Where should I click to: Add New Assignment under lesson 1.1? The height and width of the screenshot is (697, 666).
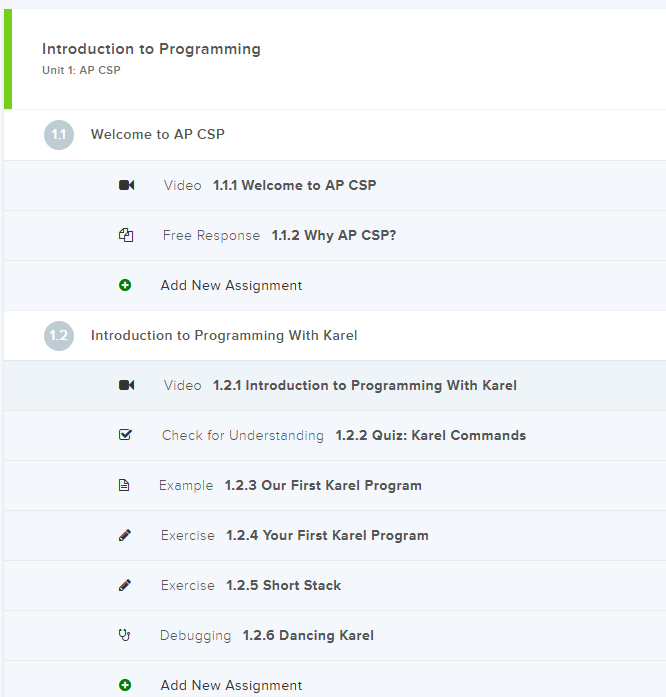(231, 285)
